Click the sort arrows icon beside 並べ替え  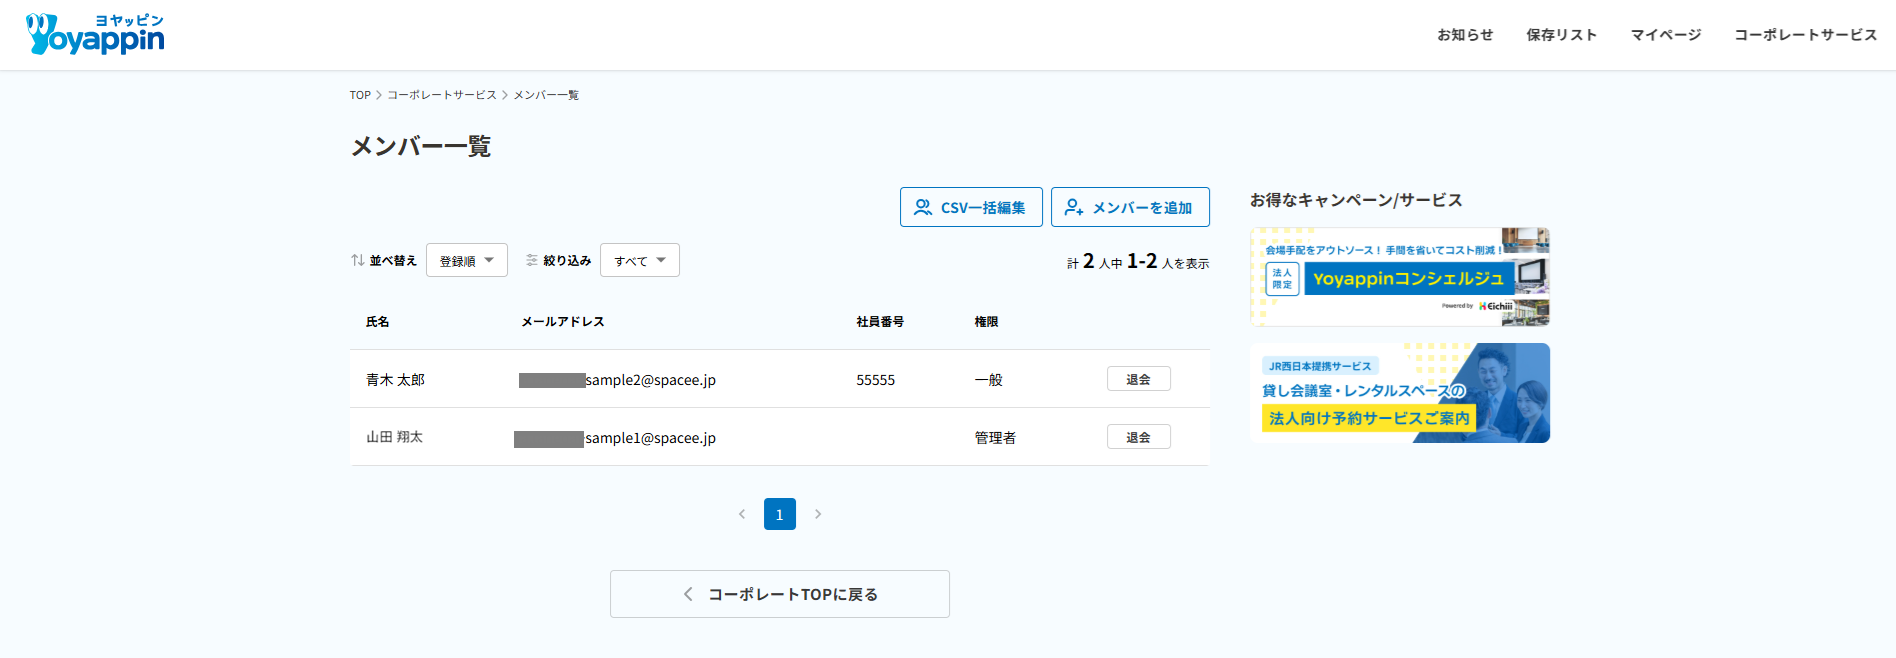click(357, 260)
